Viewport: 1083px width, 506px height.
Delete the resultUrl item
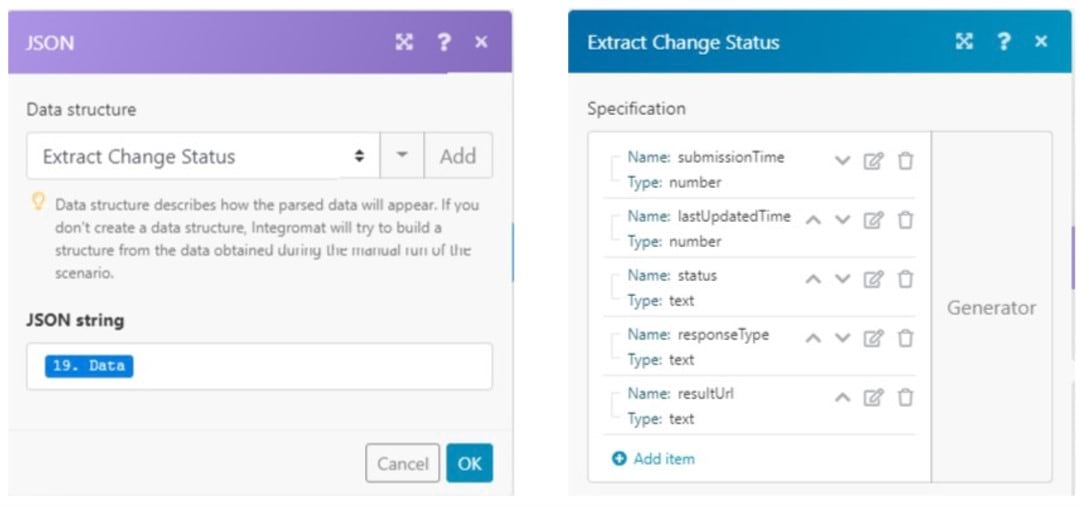(x=905, y=398)
